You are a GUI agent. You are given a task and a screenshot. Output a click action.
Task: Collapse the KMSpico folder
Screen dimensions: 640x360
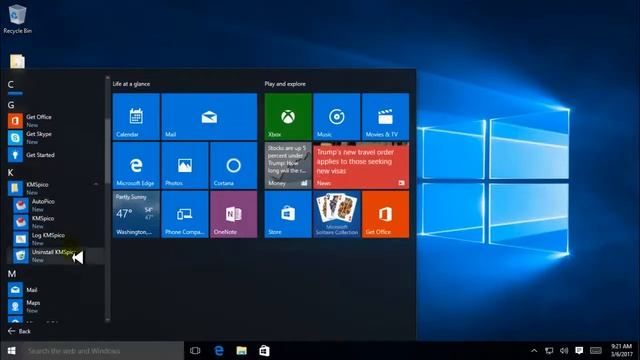[55, 188]
